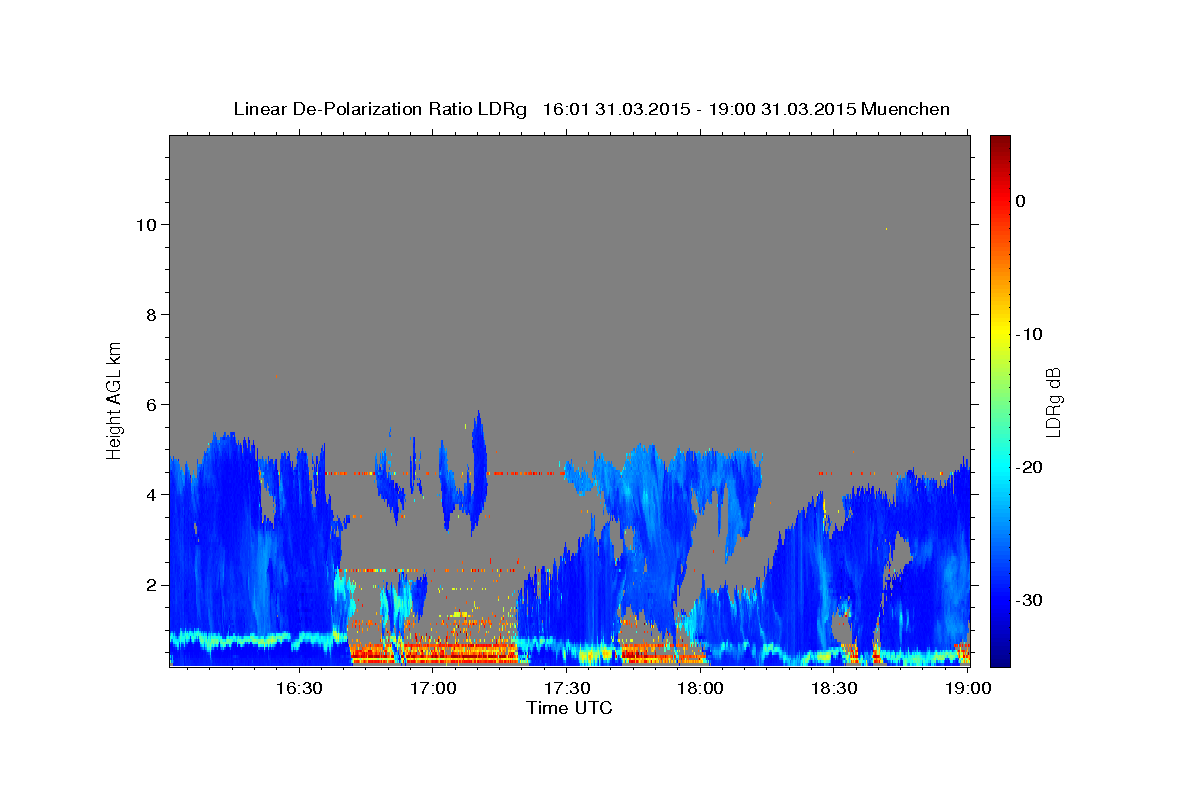This screenshot has height=800, width=1200.
Task: Click the 17:30 time tick label
Action: click(567, 688)
